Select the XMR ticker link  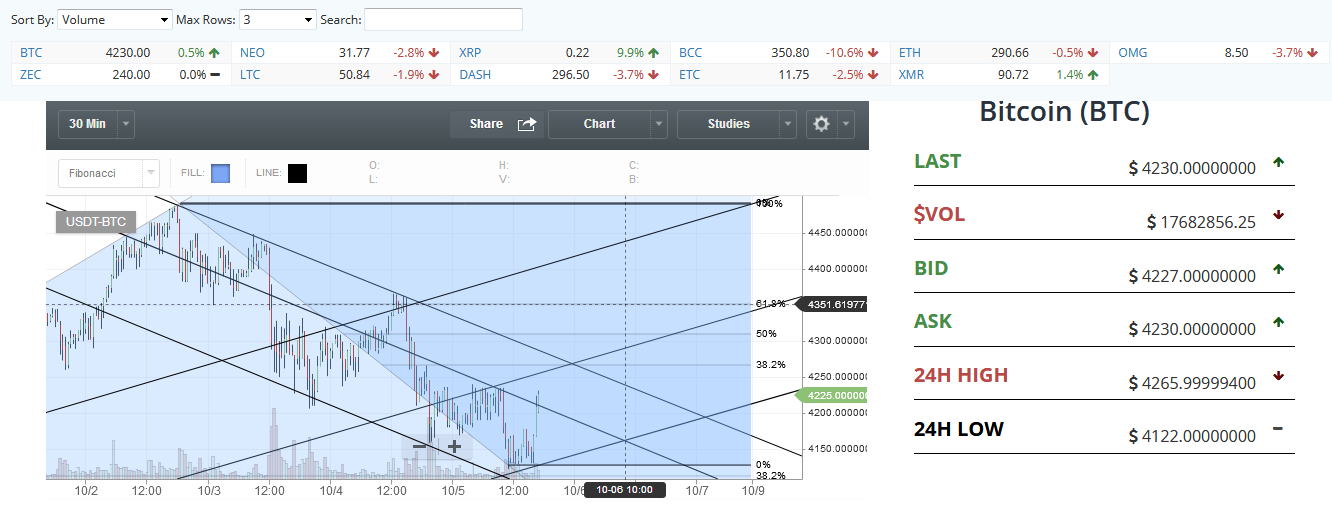point(912,75)
